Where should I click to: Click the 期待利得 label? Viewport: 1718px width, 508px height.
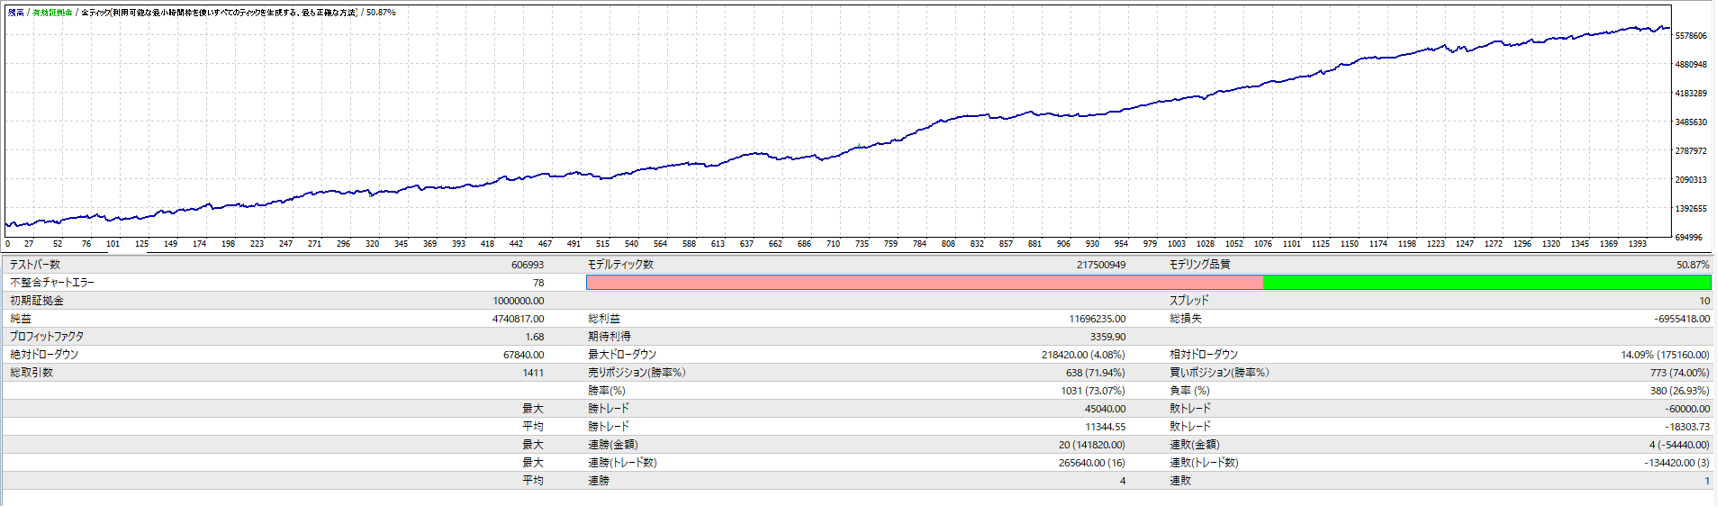pyautogui.click(x=610, y=337)
